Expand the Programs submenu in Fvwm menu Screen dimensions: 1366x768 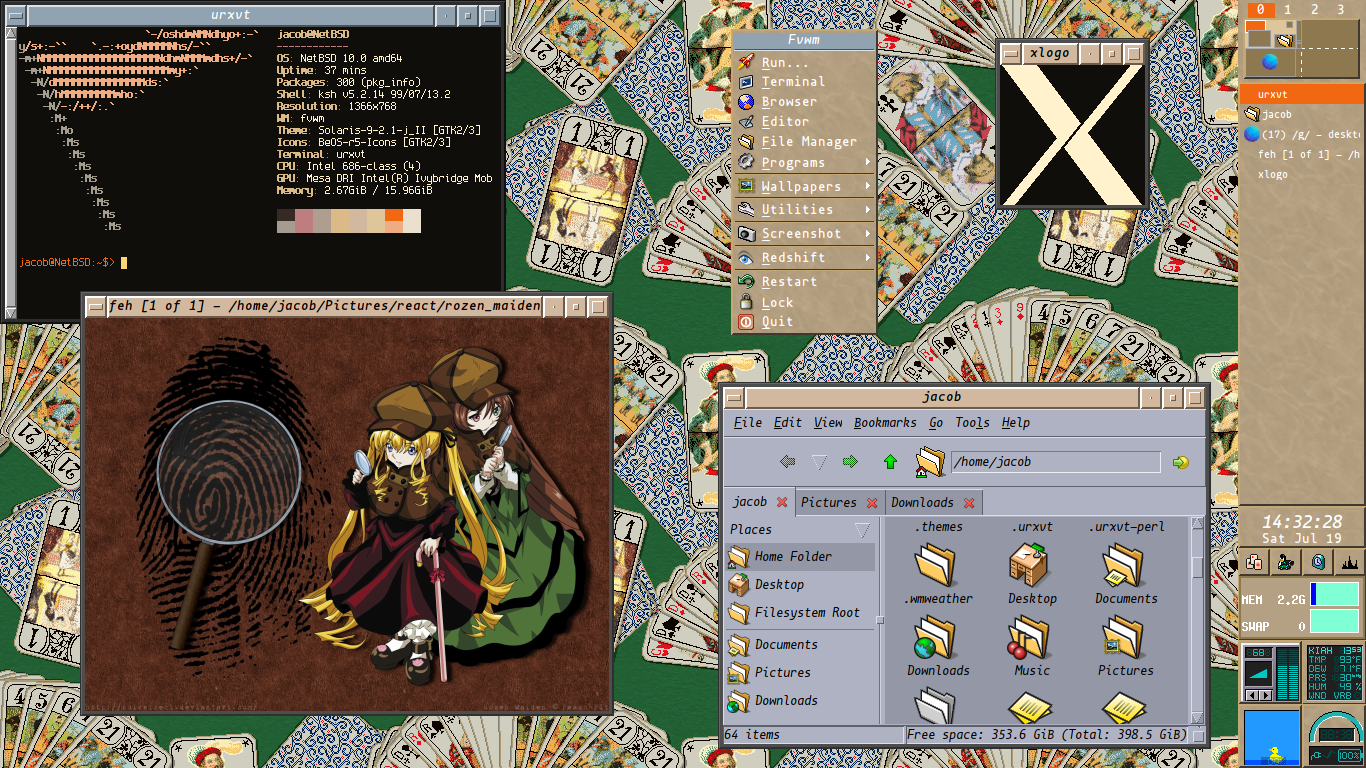[x=868, y=162]
